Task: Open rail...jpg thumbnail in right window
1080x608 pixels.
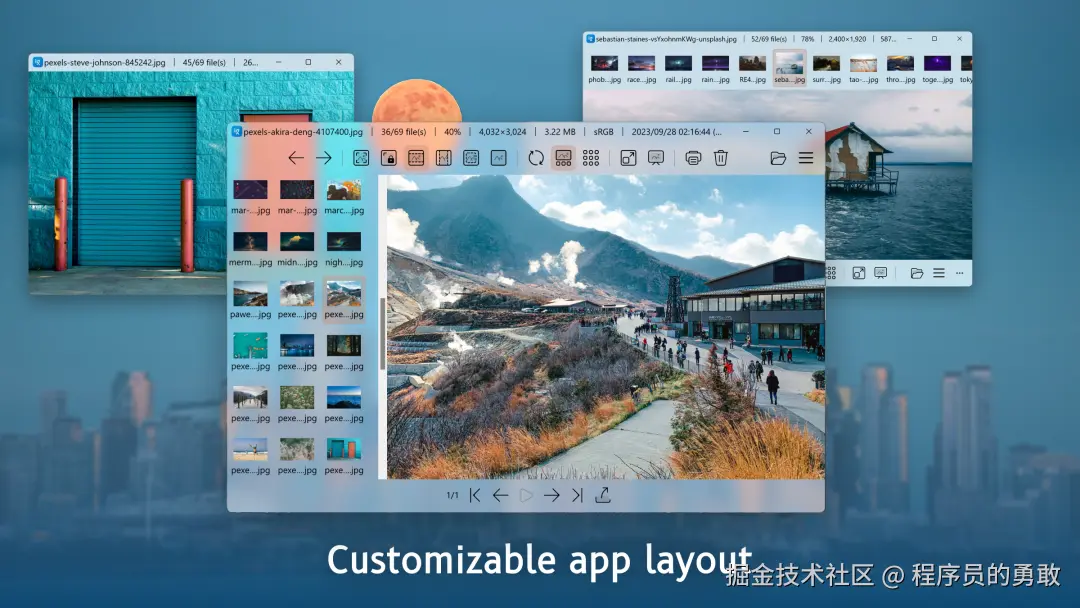Action: [678, 68]
